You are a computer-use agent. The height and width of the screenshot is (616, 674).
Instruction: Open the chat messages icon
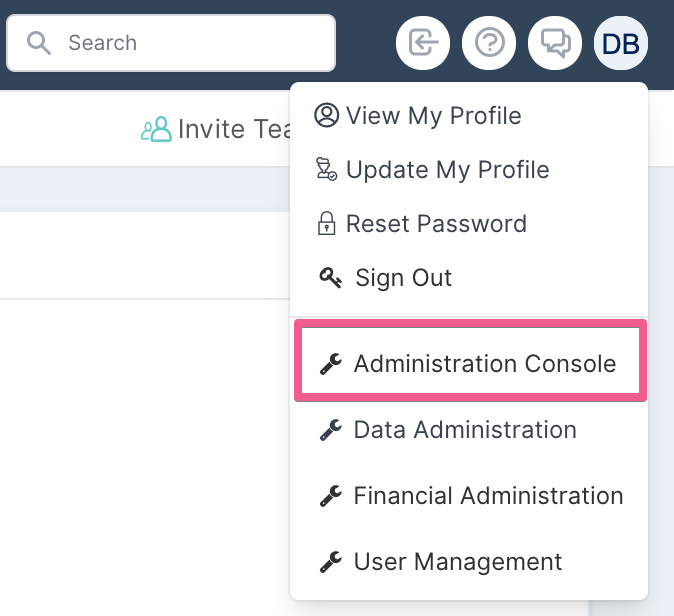(x=555, y=43)
